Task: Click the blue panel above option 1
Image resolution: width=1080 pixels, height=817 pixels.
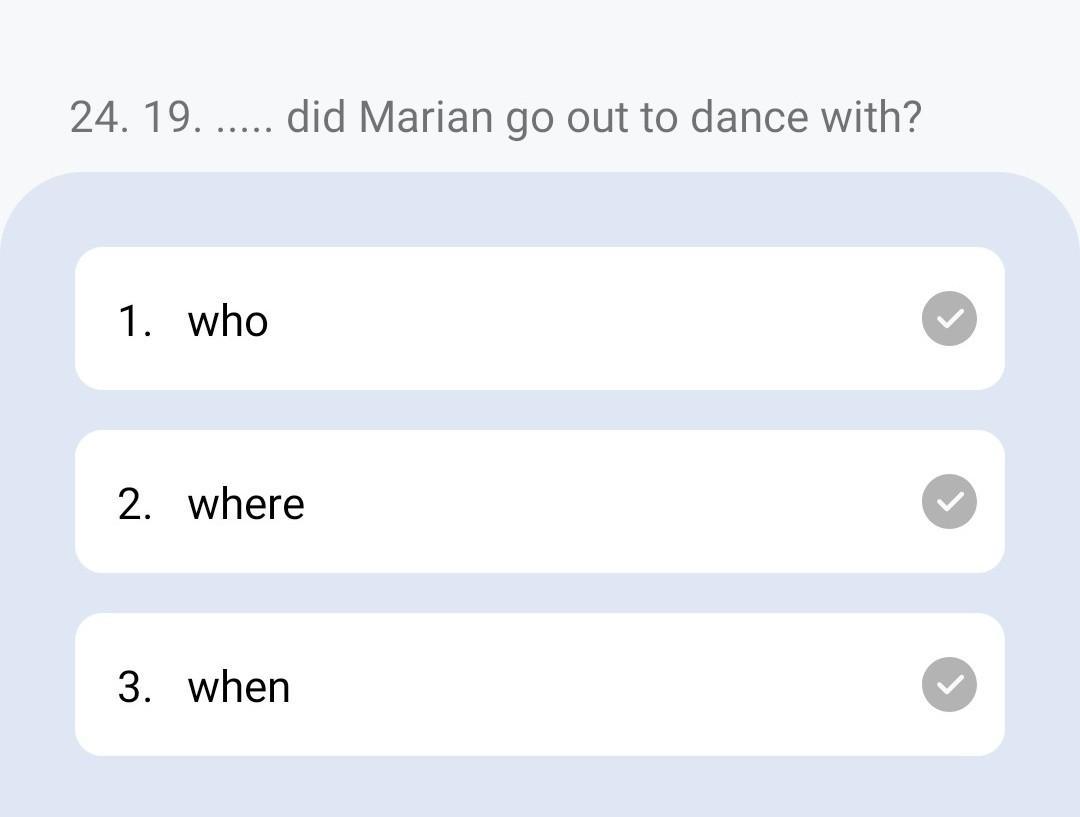Action: tap(540, 212)
